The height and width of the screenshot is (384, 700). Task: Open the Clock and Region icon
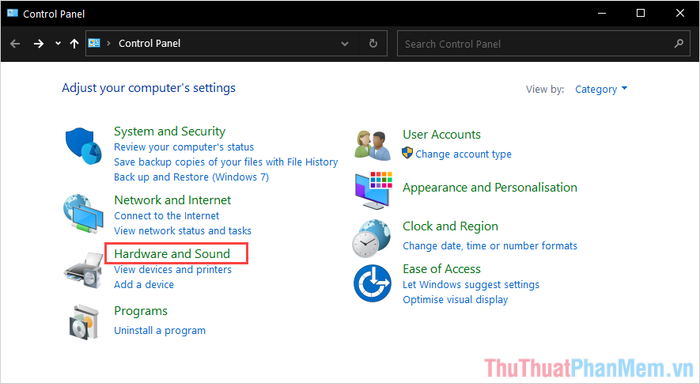(371, 238)
